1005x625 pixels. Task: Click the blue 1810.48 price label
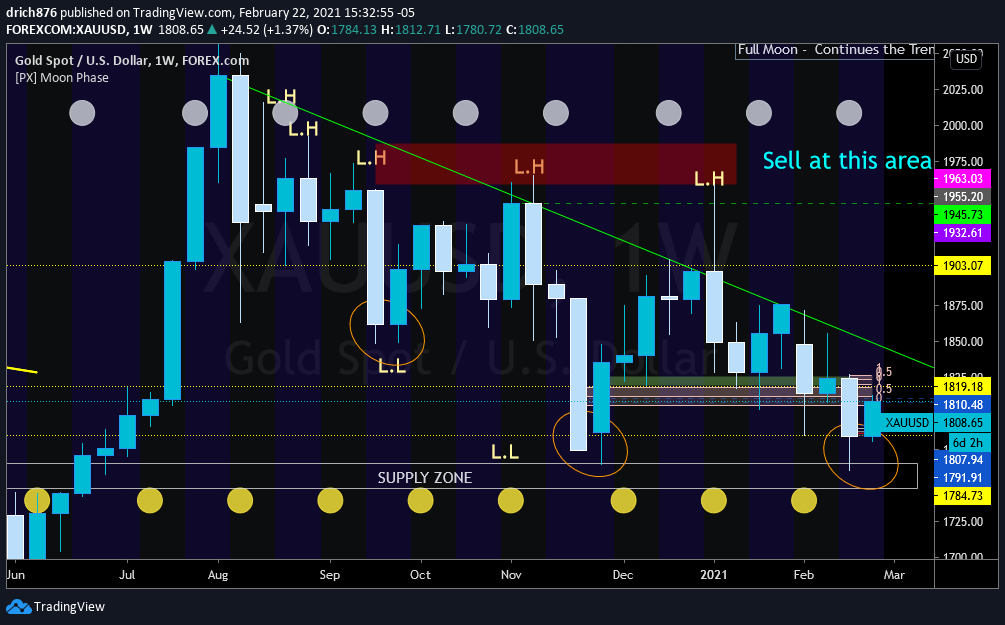point(962,404)
